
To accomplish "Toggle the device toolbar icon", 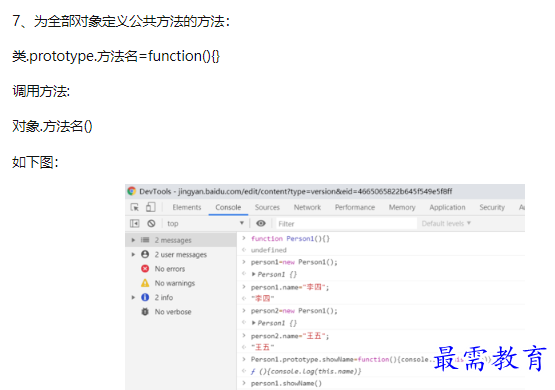I will click(151, 207).
